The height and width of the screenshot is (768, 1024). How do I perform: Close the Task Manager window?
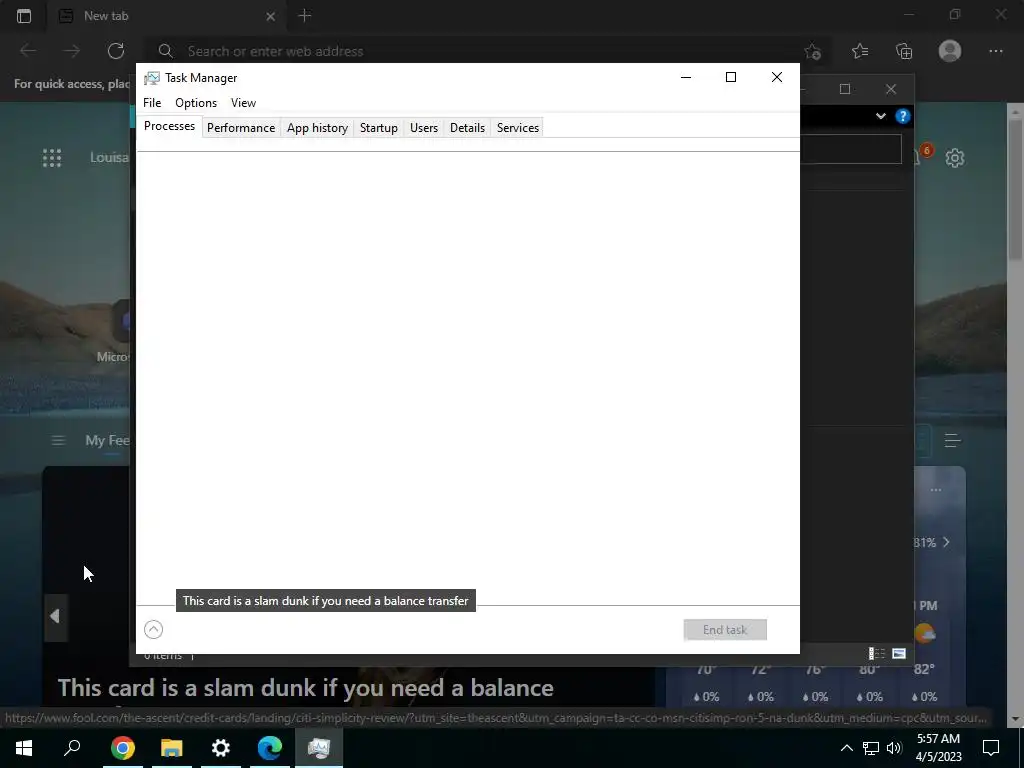[x=776, y=77]
